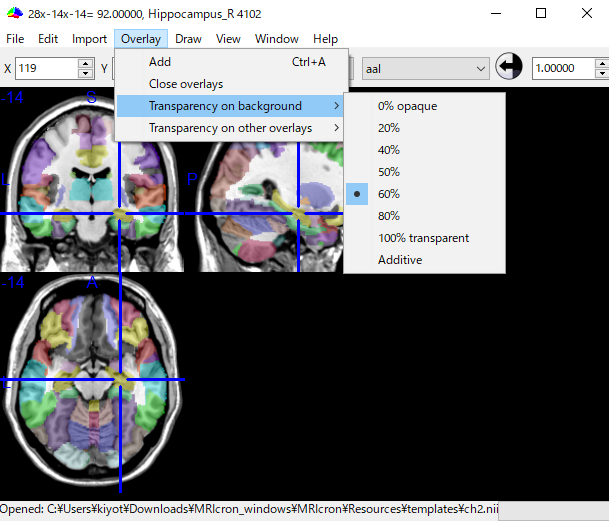Select the 60% transparency radio option

click(389, 194)
